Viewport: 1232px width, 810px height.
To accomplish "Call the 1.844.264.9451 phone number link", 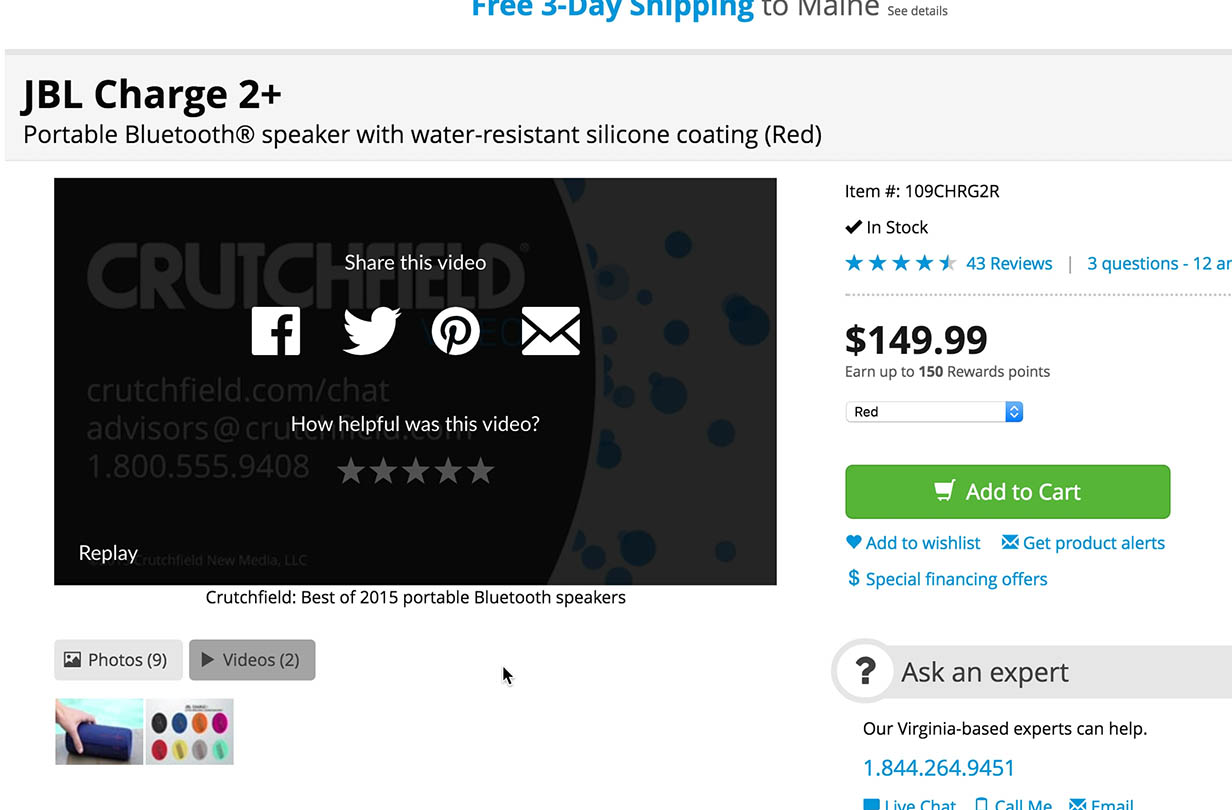I will point(939,768).
